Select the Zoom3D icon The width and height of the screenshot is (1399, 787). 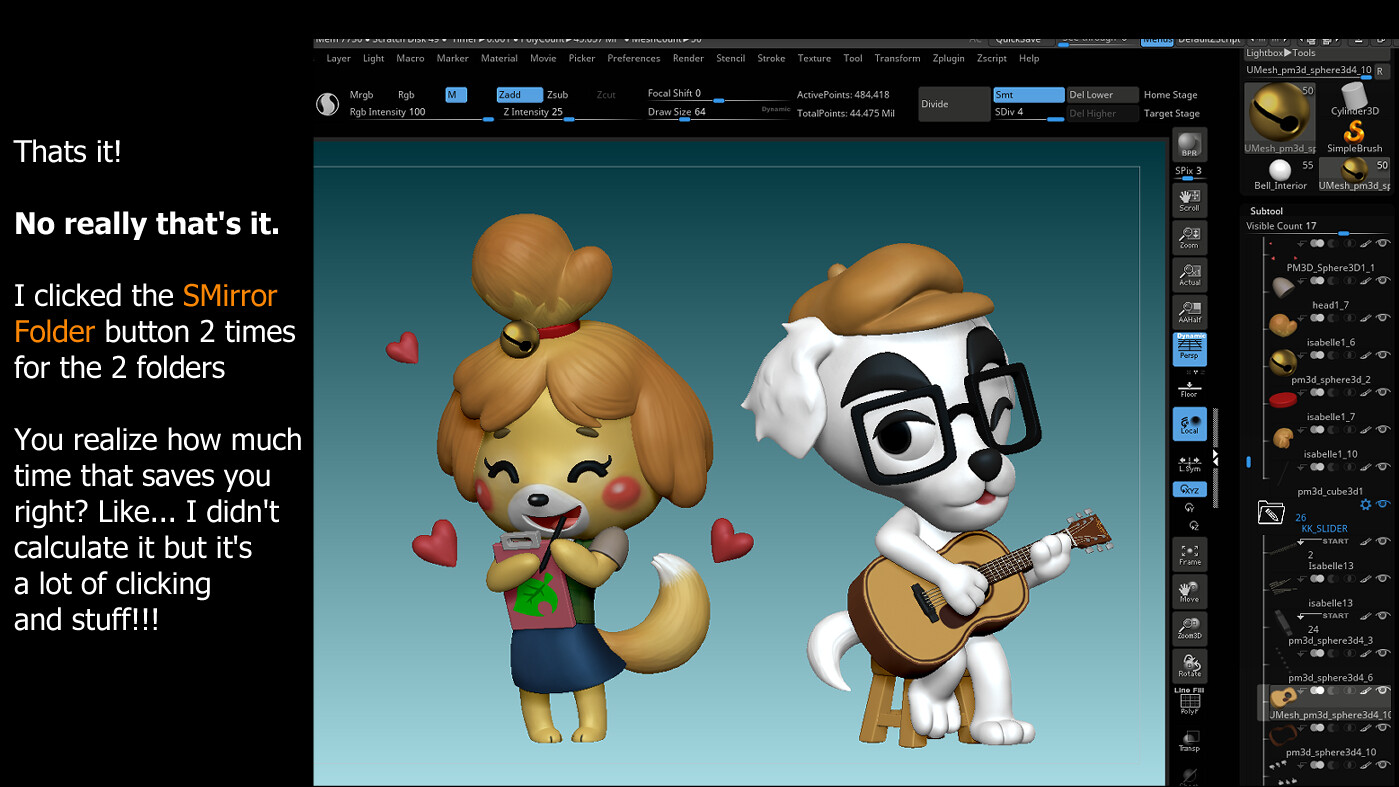pos(1189,629)
